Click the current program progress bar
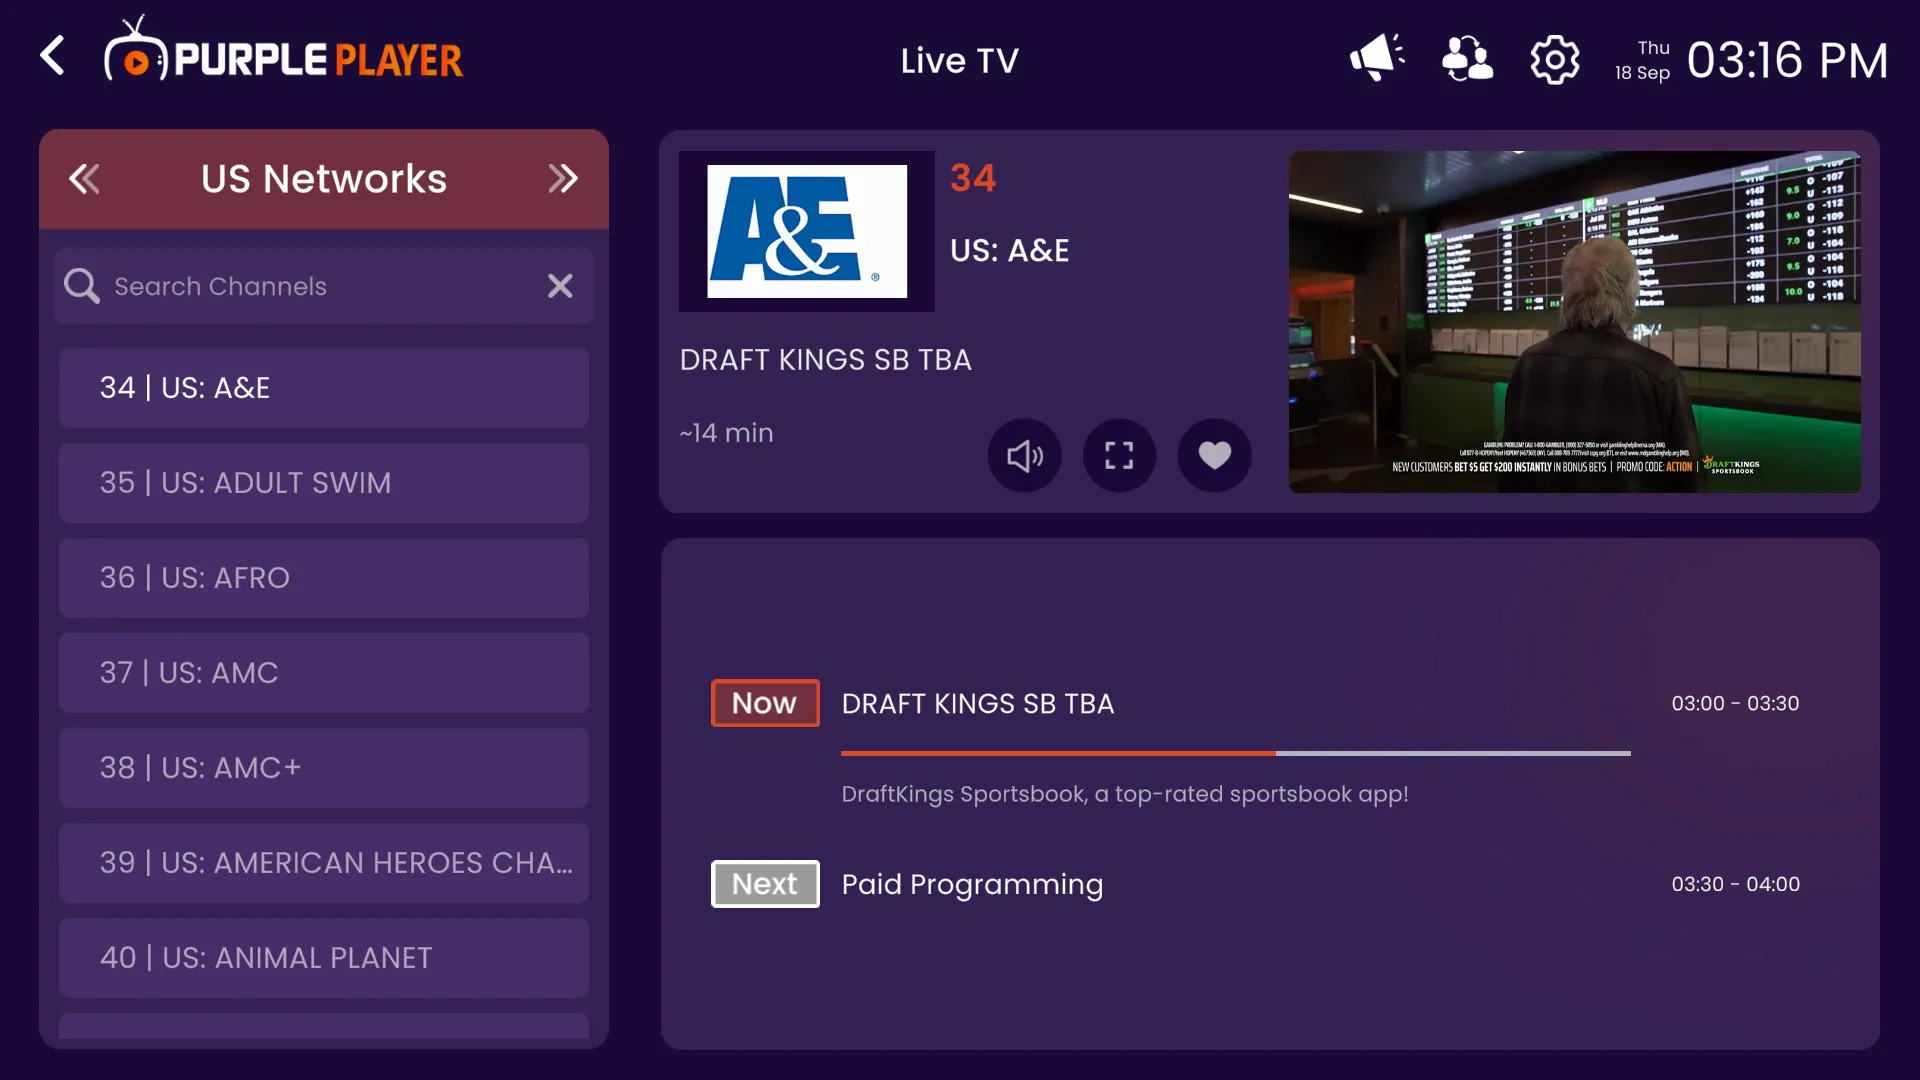1920x1080 pixels. 1236,753
